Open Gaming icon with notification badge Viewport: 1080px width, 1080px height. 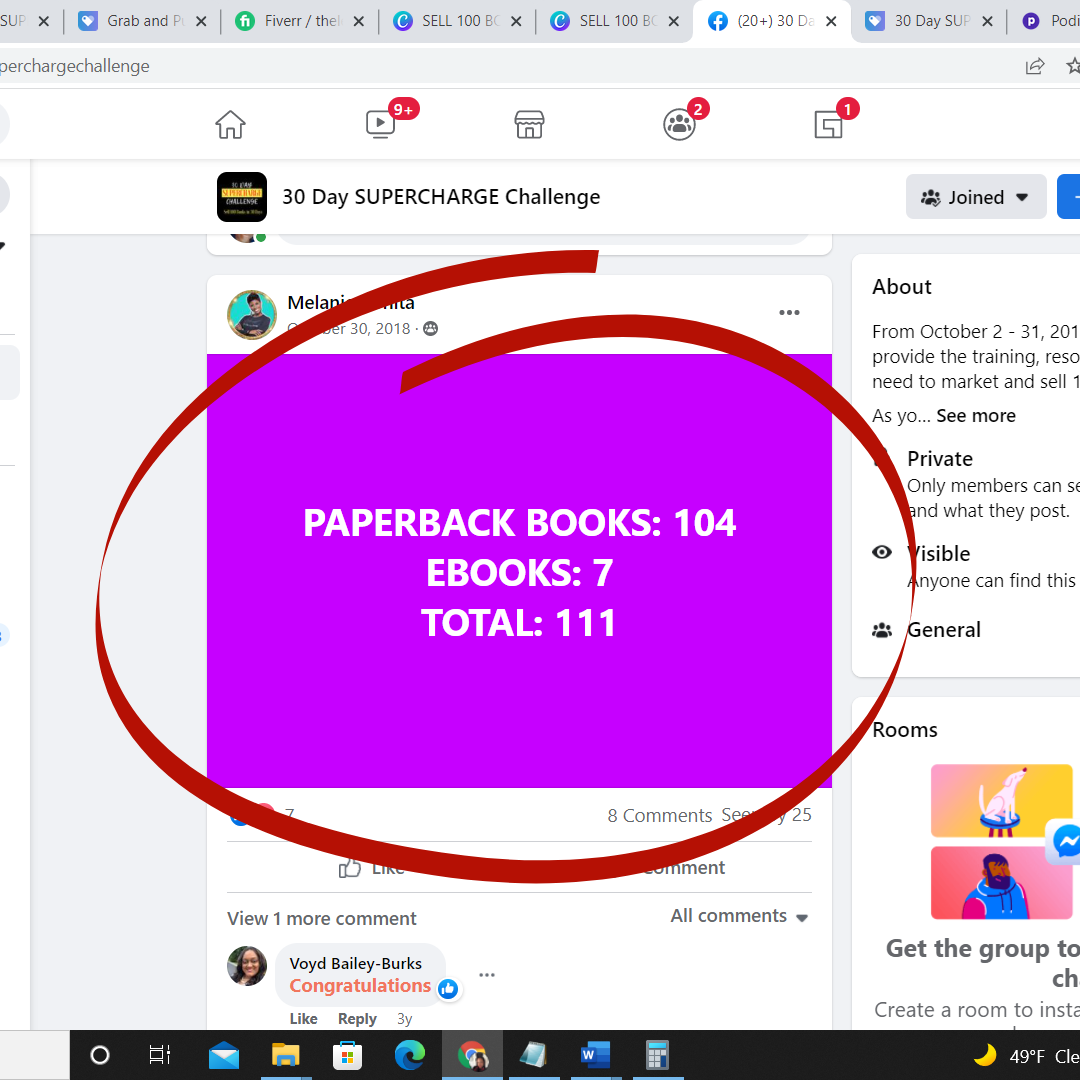pyautogui.click(x=828, y=124)
